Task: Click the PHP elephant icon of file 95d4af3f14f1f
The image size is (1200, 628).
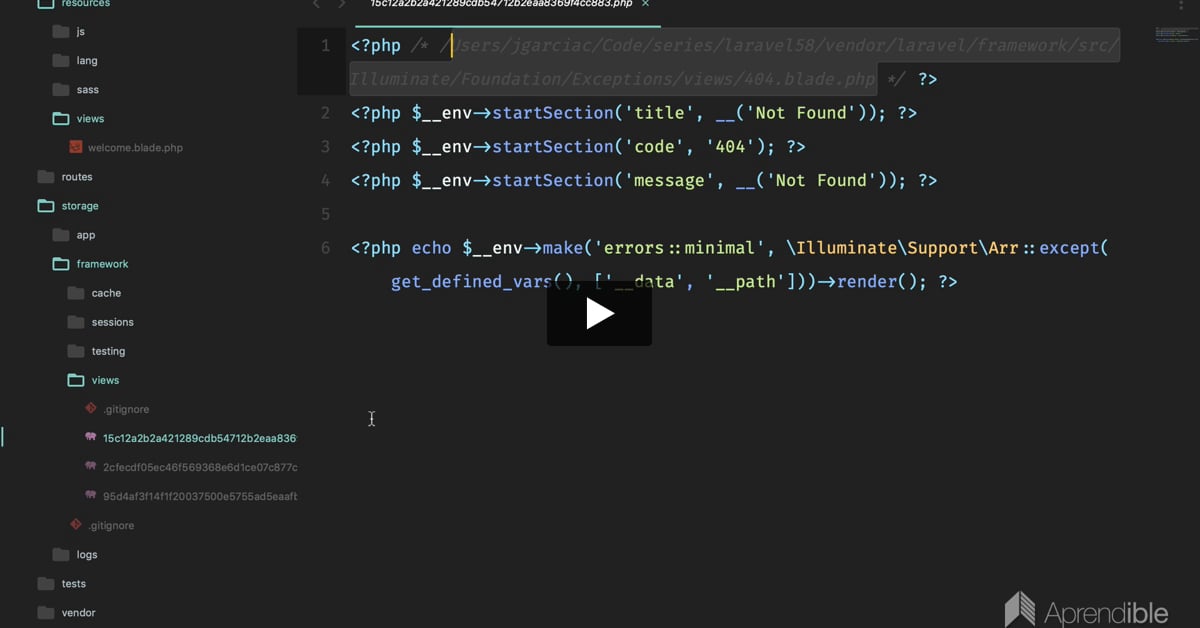Action: click(x=91, y=496)
